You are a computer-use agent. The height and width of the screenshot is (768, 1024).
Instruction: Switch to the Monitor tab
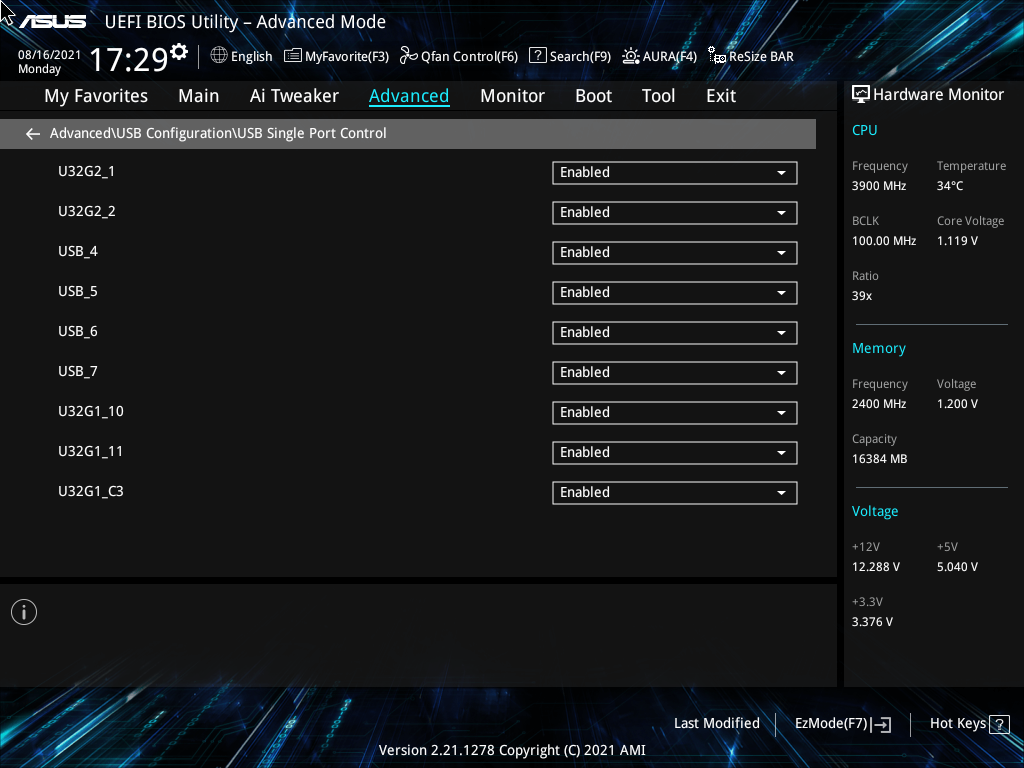pyautogui.click(x=512, y=96)
